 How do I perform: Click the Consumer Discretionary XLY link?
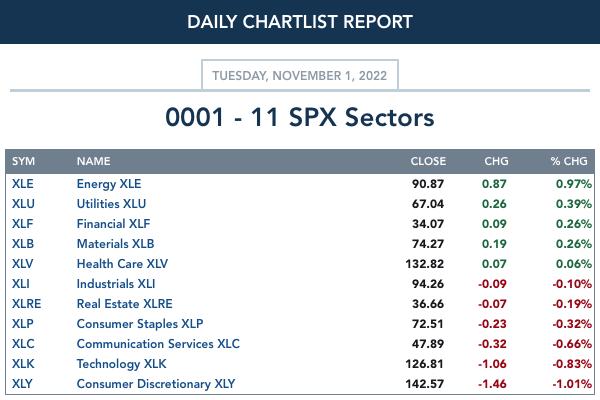(156, 384)
